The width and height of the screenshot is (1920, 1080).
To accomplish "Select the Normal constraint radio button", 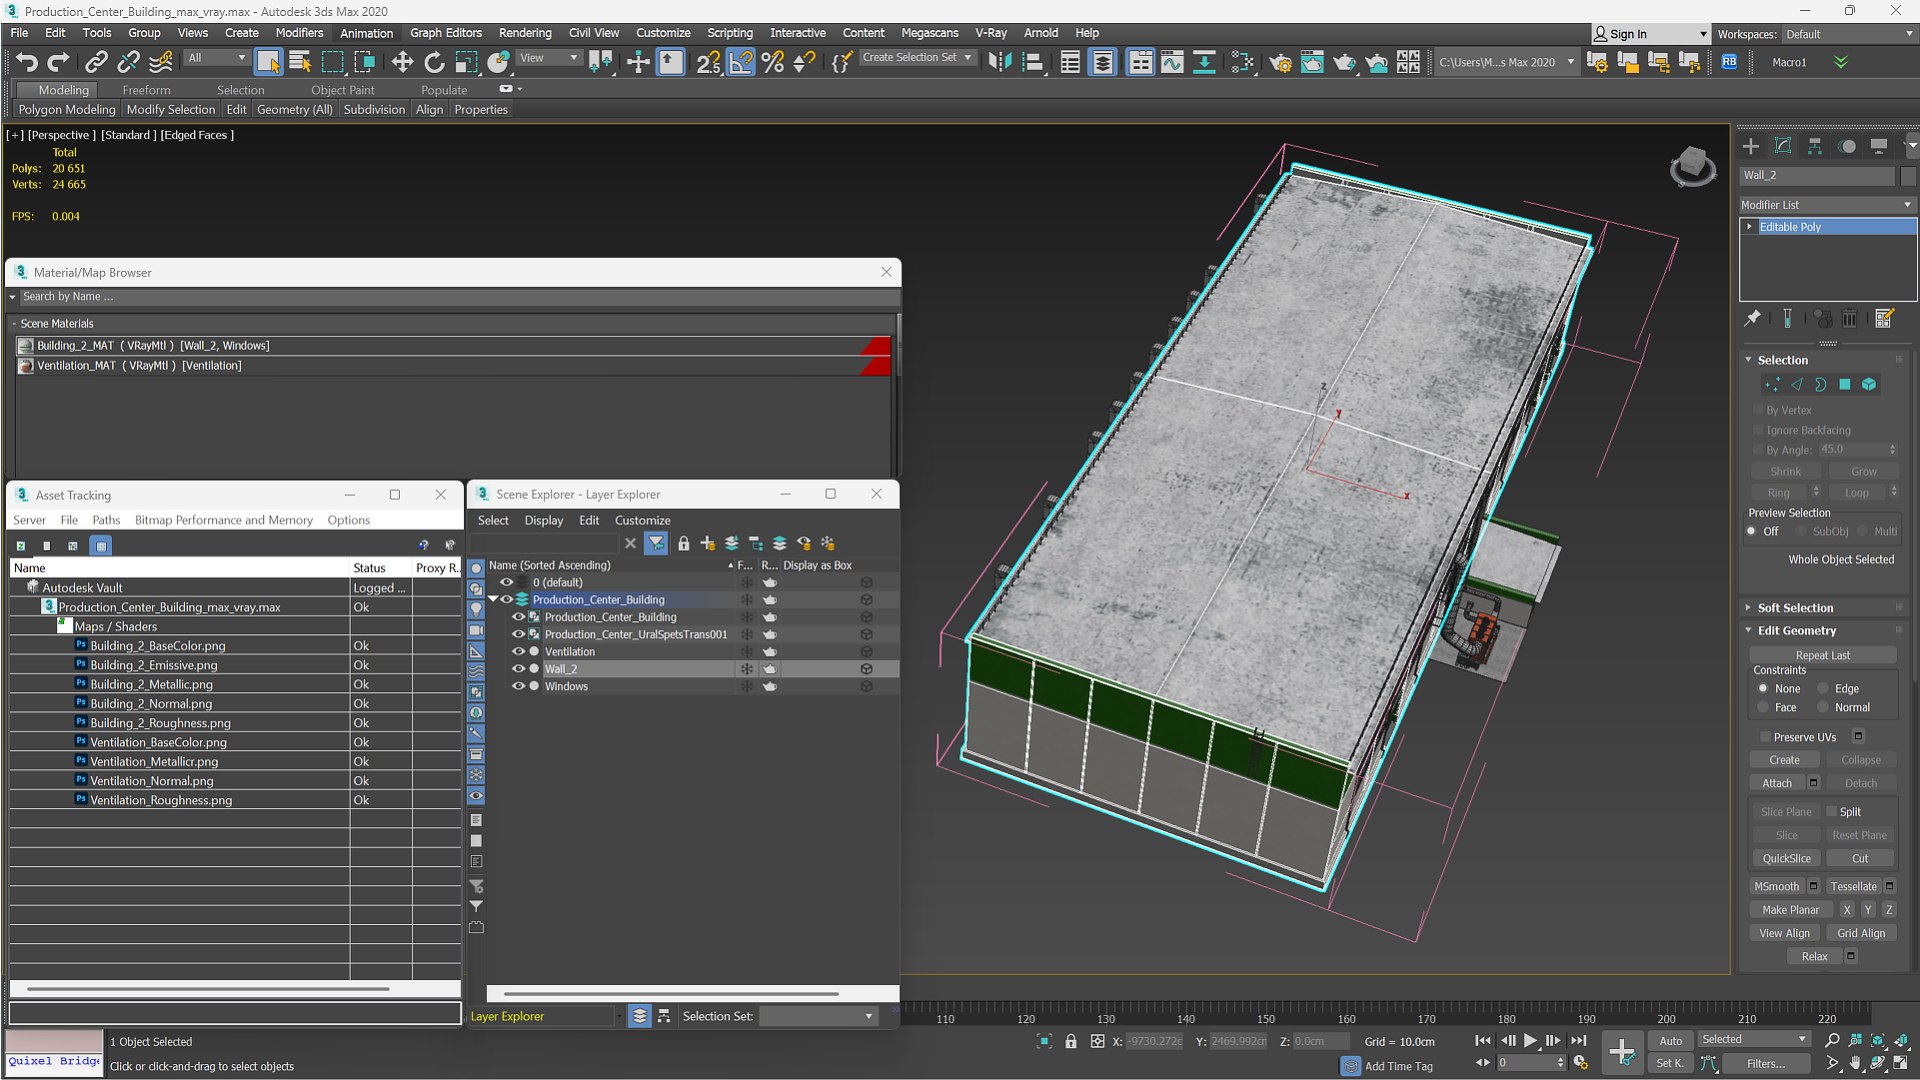I will click(1823, 708).
